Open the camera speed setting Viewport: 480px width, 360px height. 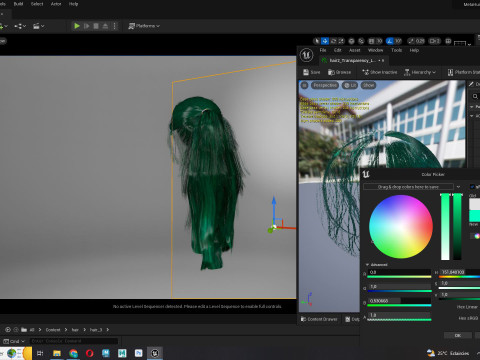tap(434, 41)
